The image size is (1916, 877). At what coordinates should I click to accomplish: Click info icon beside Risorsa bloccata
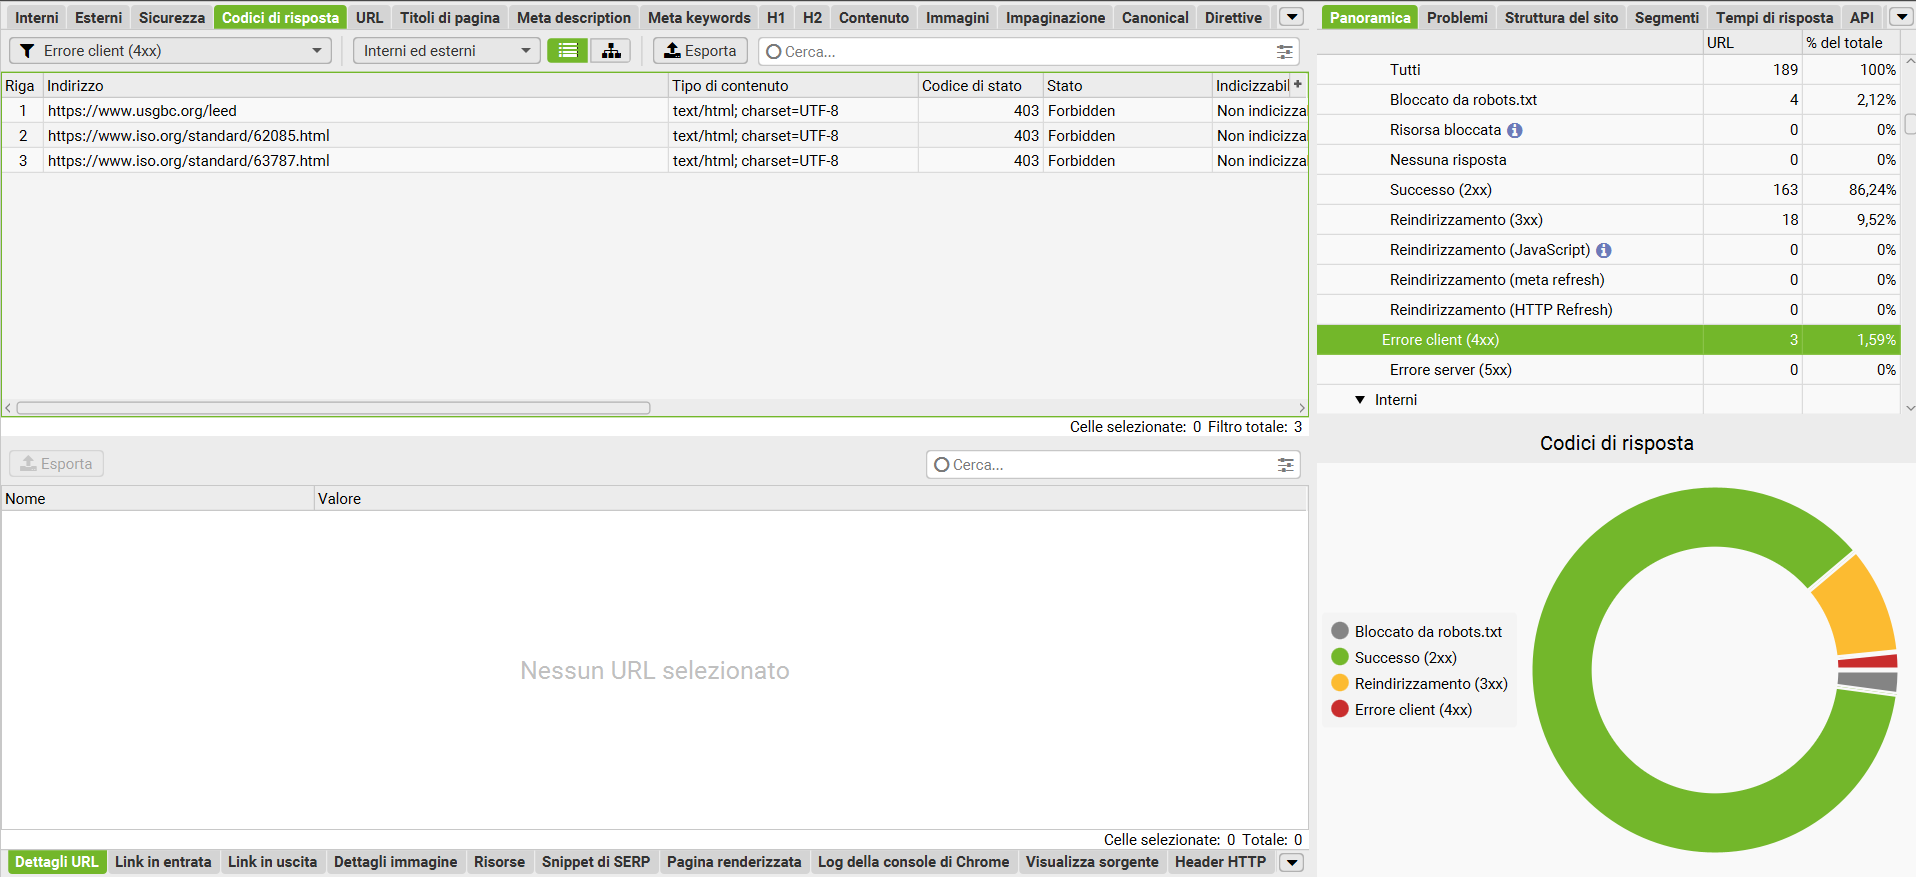1515,130
